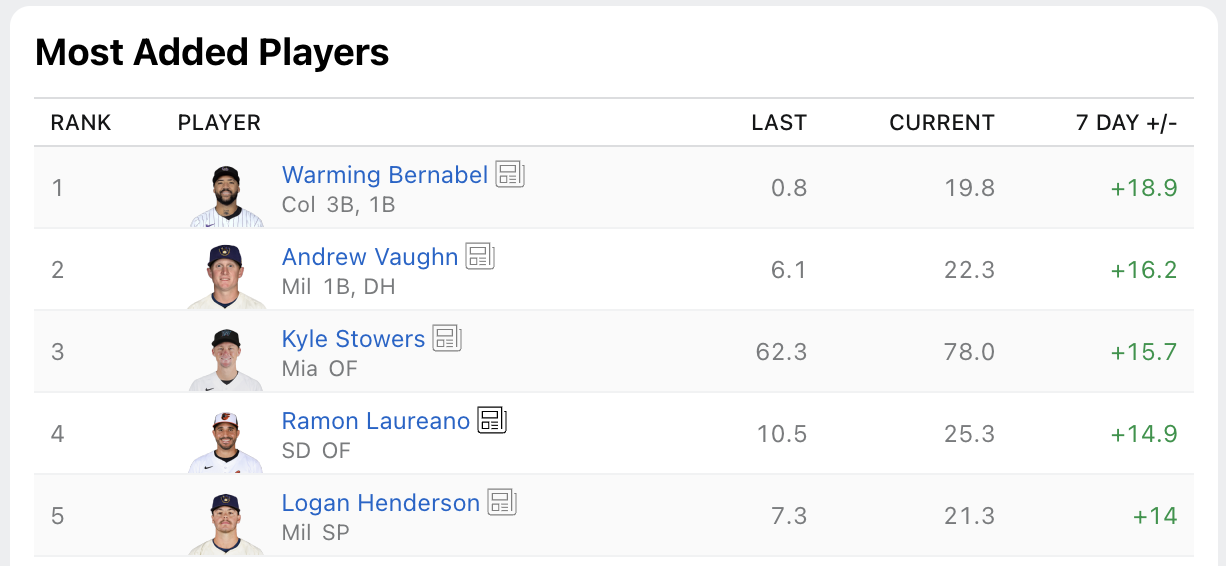Click Warming Bernabel's headshot photo
Image resolution: width=1226 pixels, height=566 pixels.
pyautogui.click(x=227, y=196)
